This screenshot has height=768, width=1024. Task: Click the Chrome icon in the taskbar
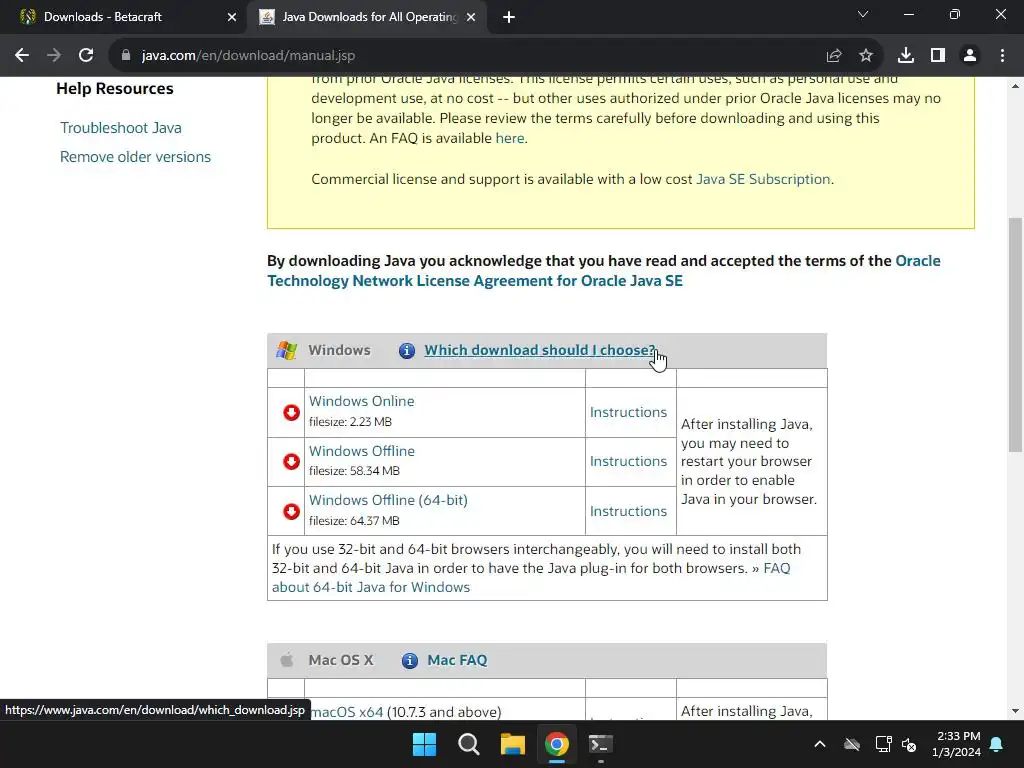[x=557, y=744]
